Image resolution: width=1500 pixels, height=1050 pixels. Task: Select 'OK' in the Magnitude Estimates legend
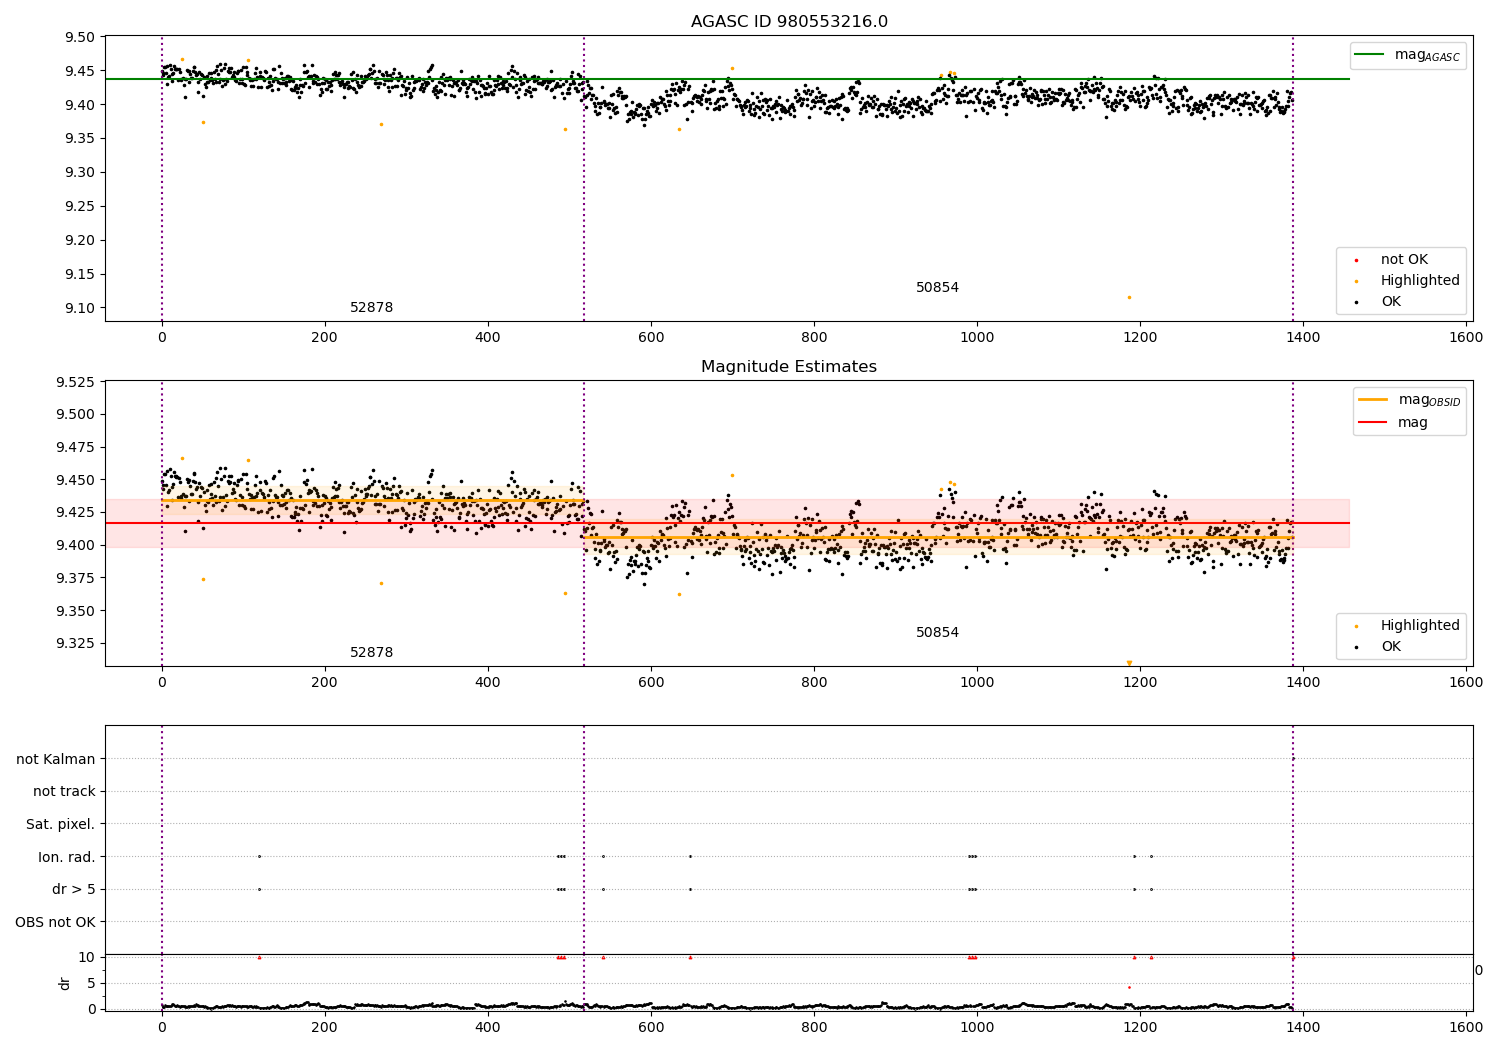click(x=1391, y=647)
